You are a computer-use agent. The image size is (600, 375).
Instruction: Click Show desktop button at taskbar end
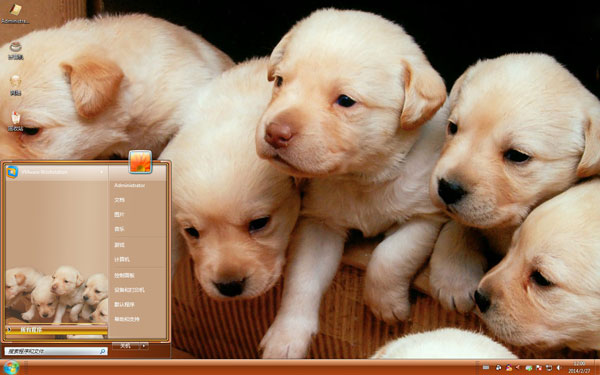[597, 367]
